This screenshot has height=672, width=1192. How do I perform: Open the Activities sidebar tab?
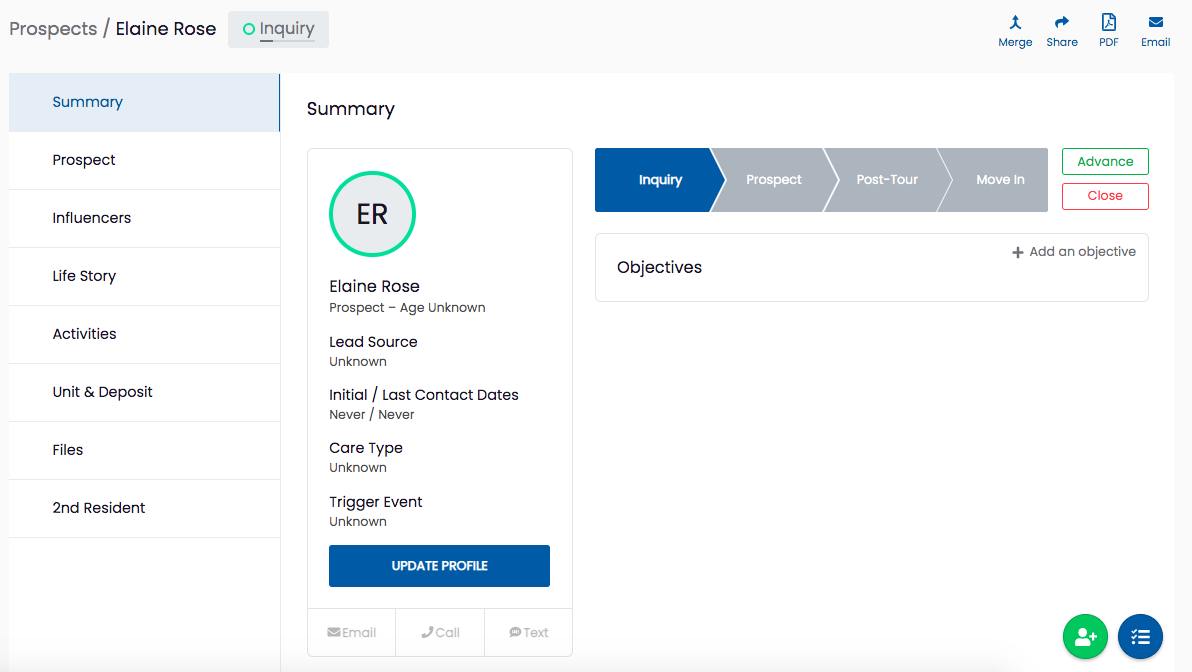[144, 334]
